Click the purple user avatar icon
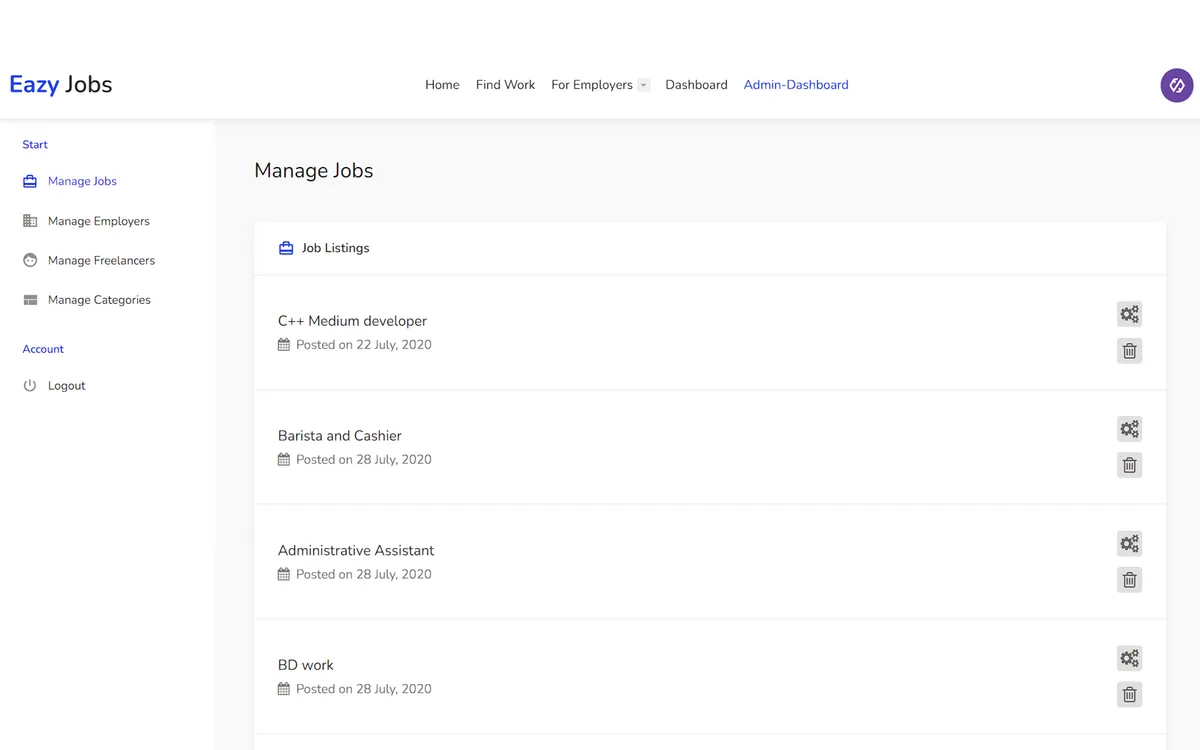 pos(1177,85)
